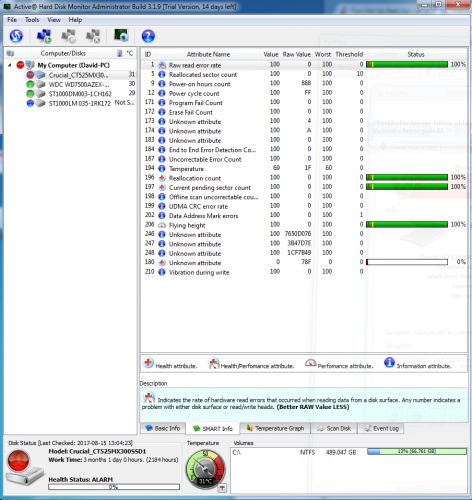Click the refresh disk status toolbar icon

click(16, 36)
